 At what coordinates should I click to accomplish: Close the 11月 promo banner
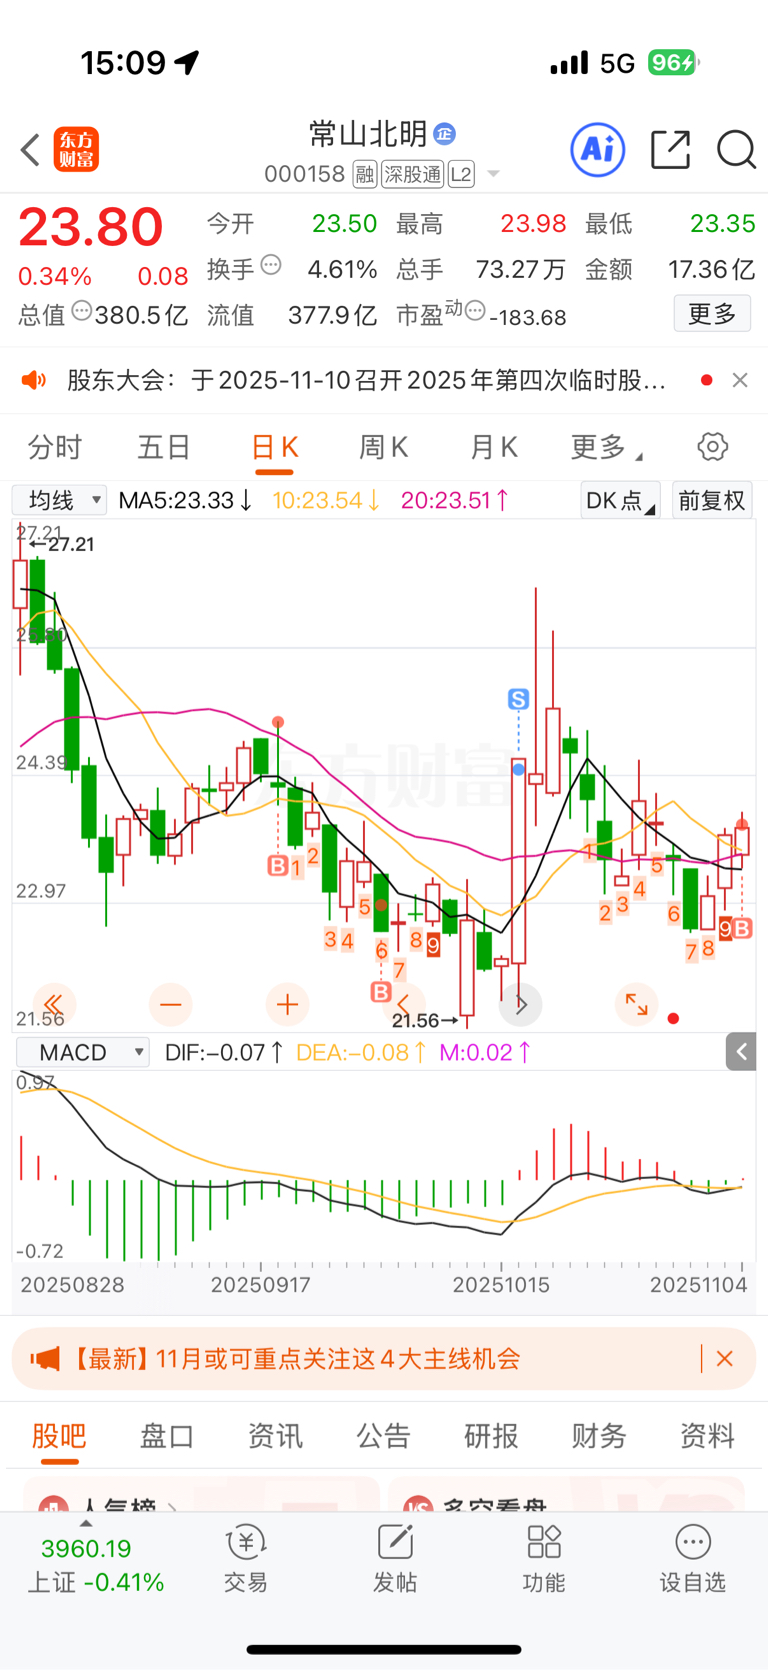(x=725, y=1359)
